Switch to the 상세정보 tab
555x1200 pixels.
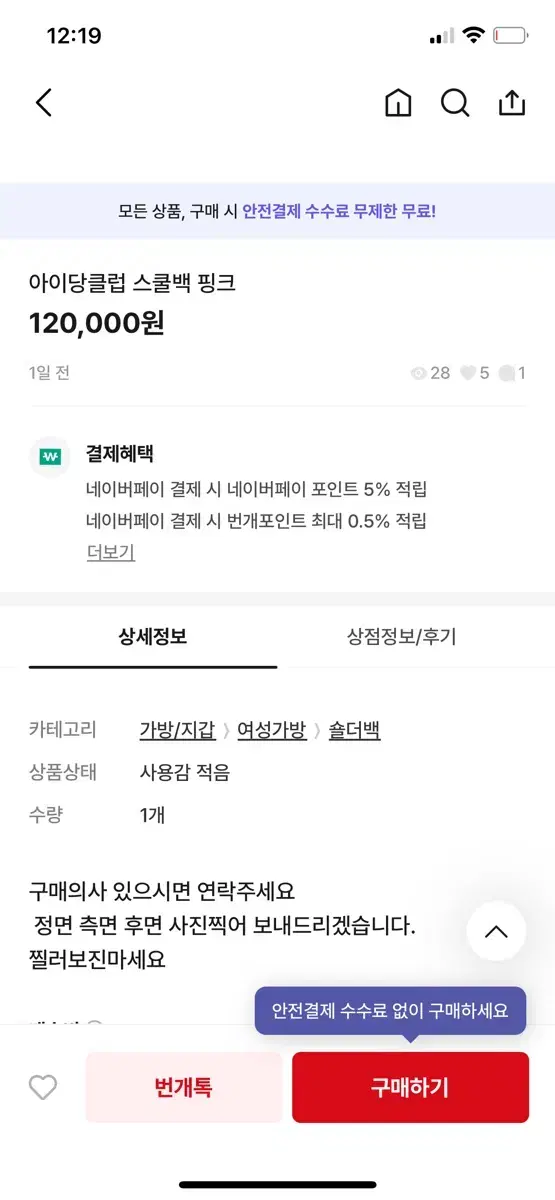click(x=153, y=637)
